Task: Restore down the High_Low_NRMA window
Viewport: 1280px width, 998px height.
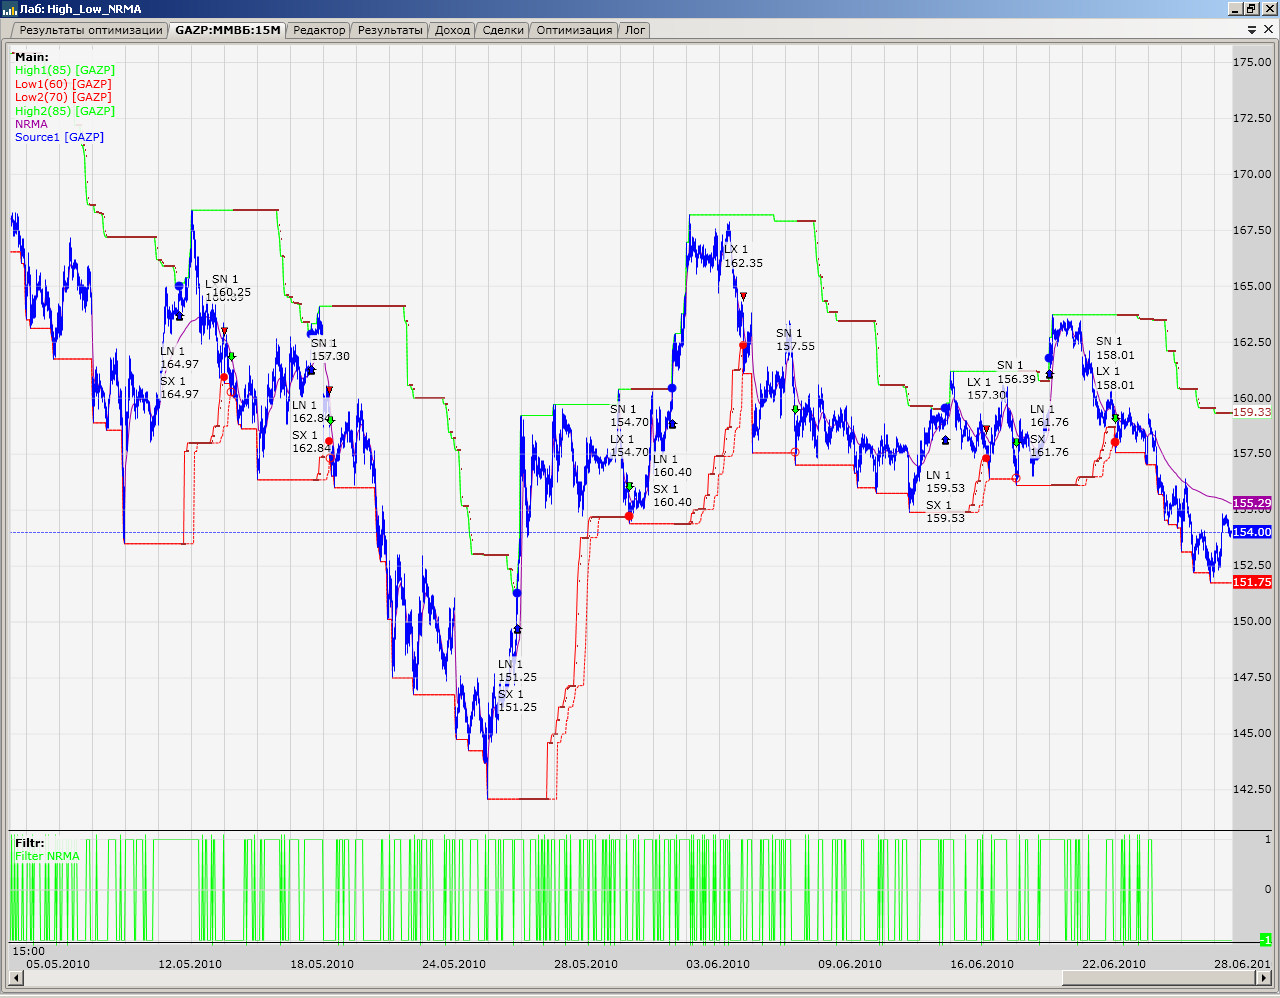Action: click(1250, 9)
